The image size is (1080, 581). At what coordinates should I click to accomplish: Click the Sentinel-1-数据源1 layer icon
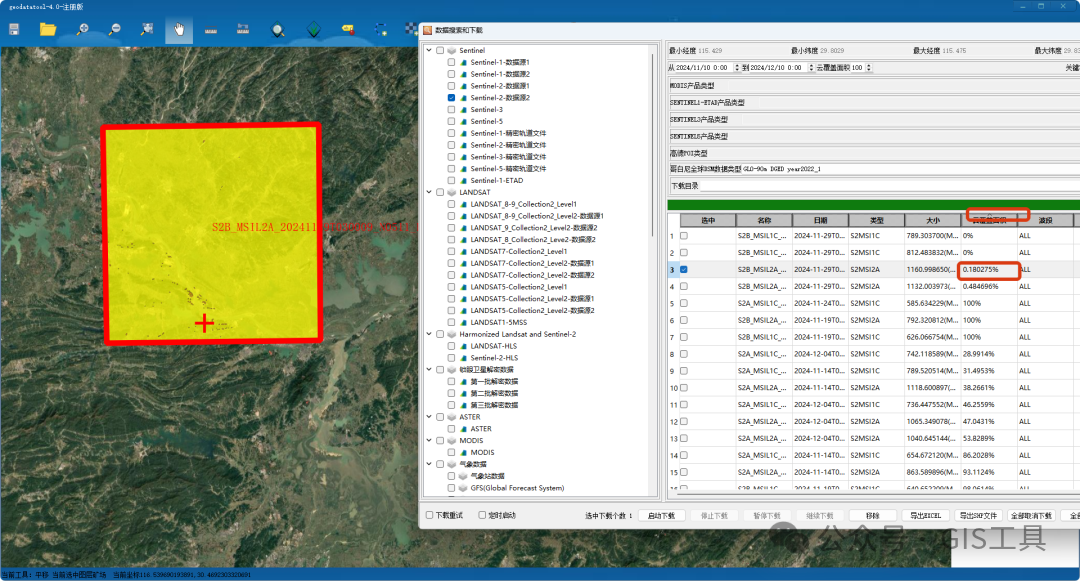point(464,62)
